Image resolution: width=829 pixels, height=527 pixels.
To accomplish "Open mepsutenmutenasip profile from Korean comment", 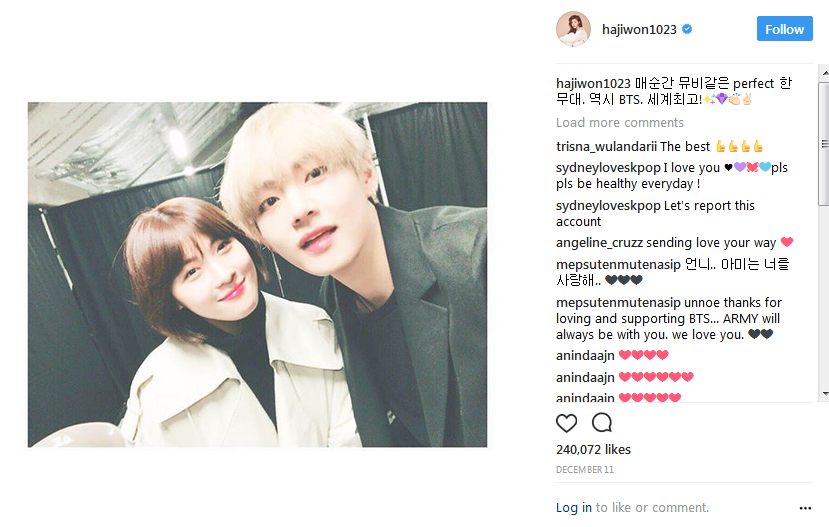I will (x=618, y=264).
